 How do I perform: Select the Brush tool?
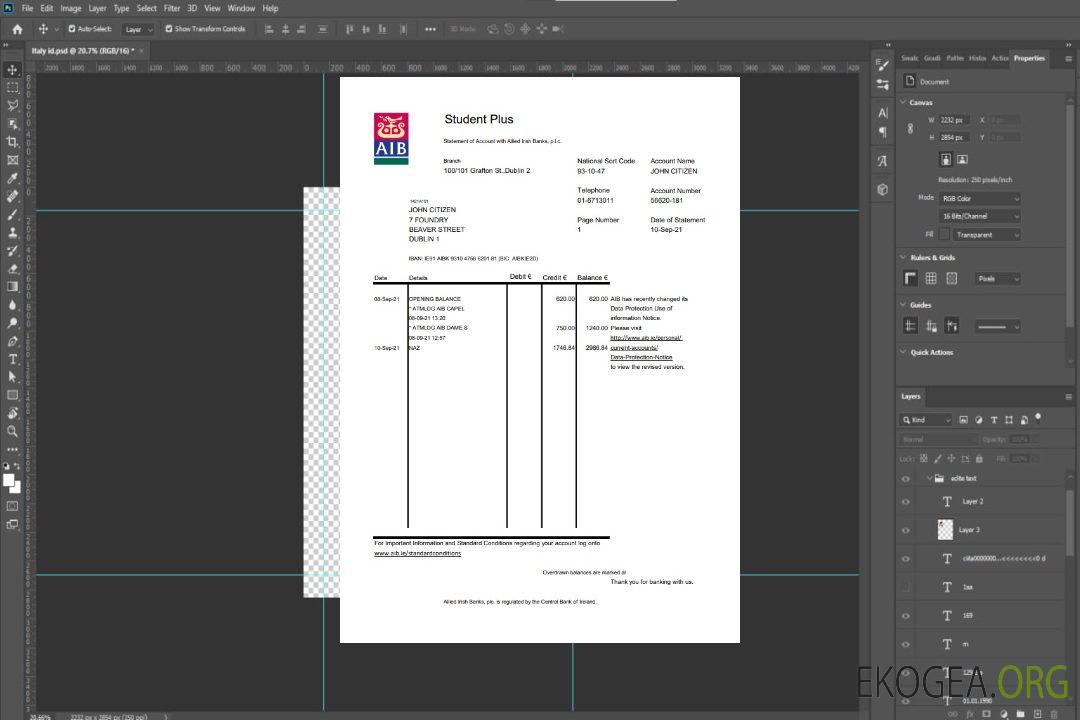pos(12,214)
